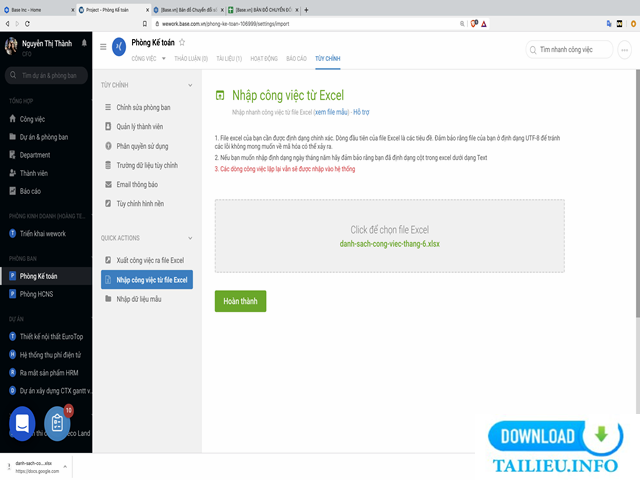Click Tìm nhanh công việc search box
Screen dimensions: 640x480
coord(569,50)
